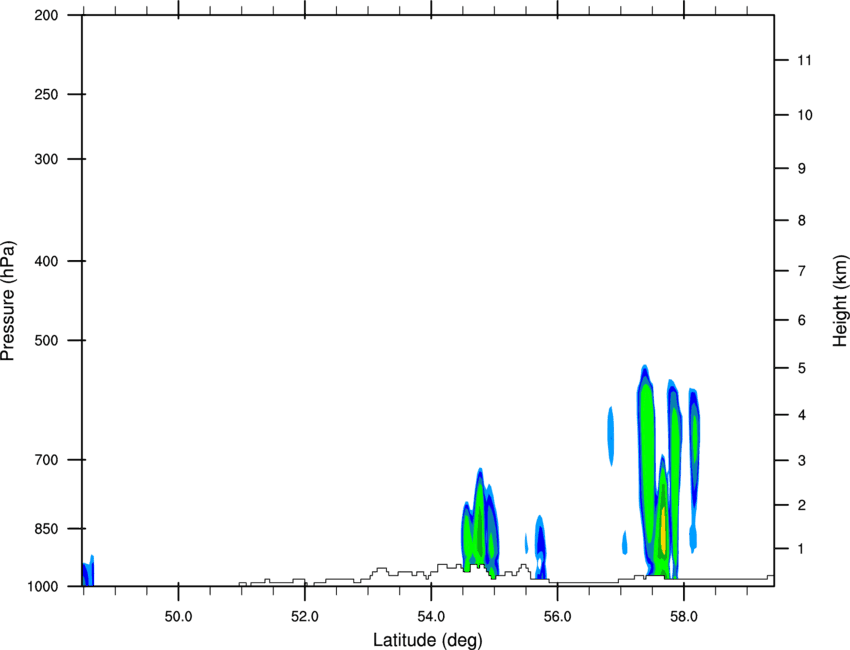This screenshot has height=650, width=850.
Task: Click the isolated light-blue blob near latitude 56.9
Action: pos(611,436)
